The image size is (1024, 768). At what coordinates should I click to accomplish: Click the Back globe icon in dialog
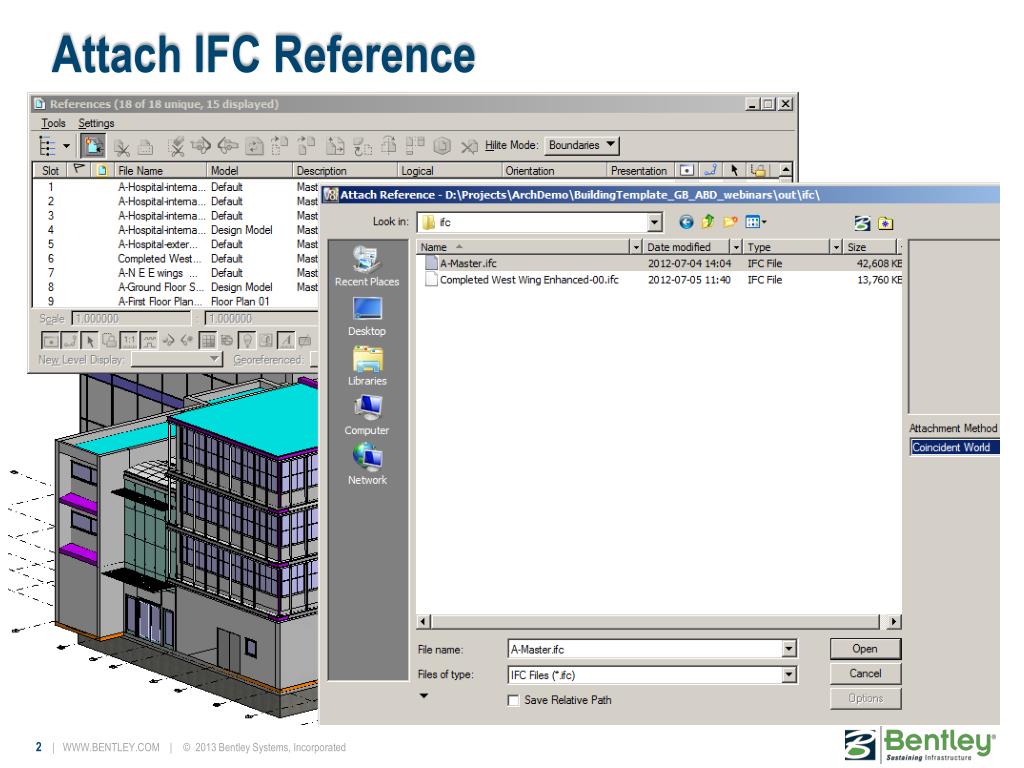pos(686,222)
